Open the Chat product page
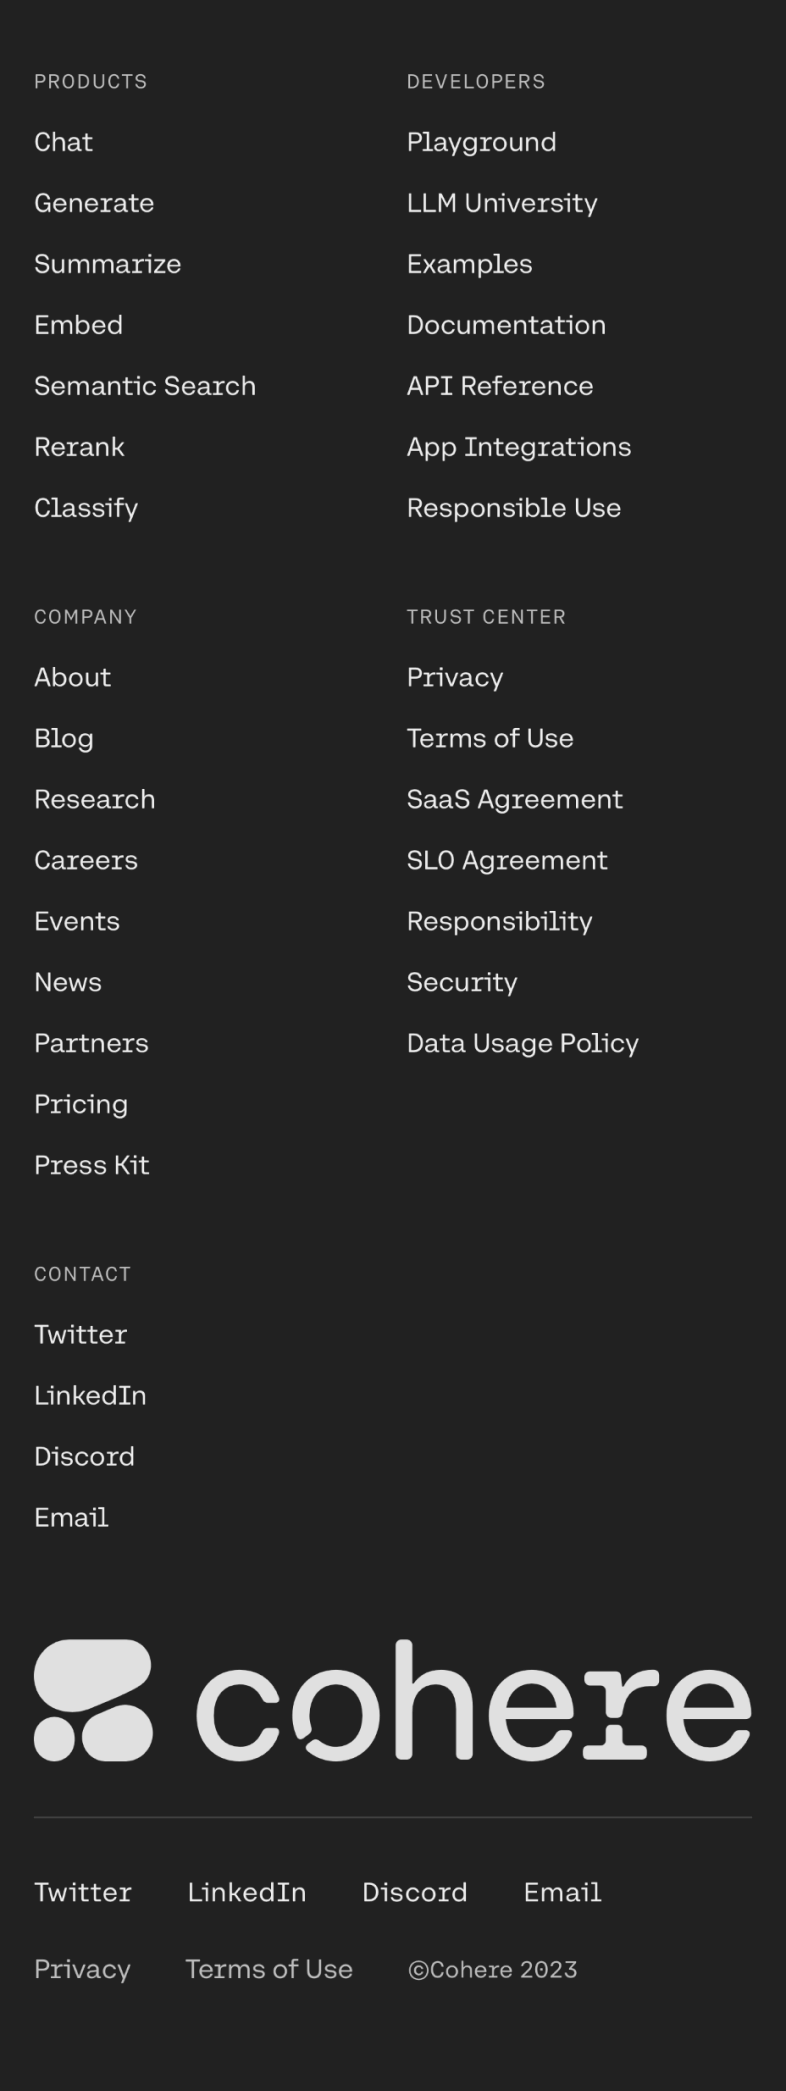This screenshot has height=2091, width=786. tap(63, 142)
